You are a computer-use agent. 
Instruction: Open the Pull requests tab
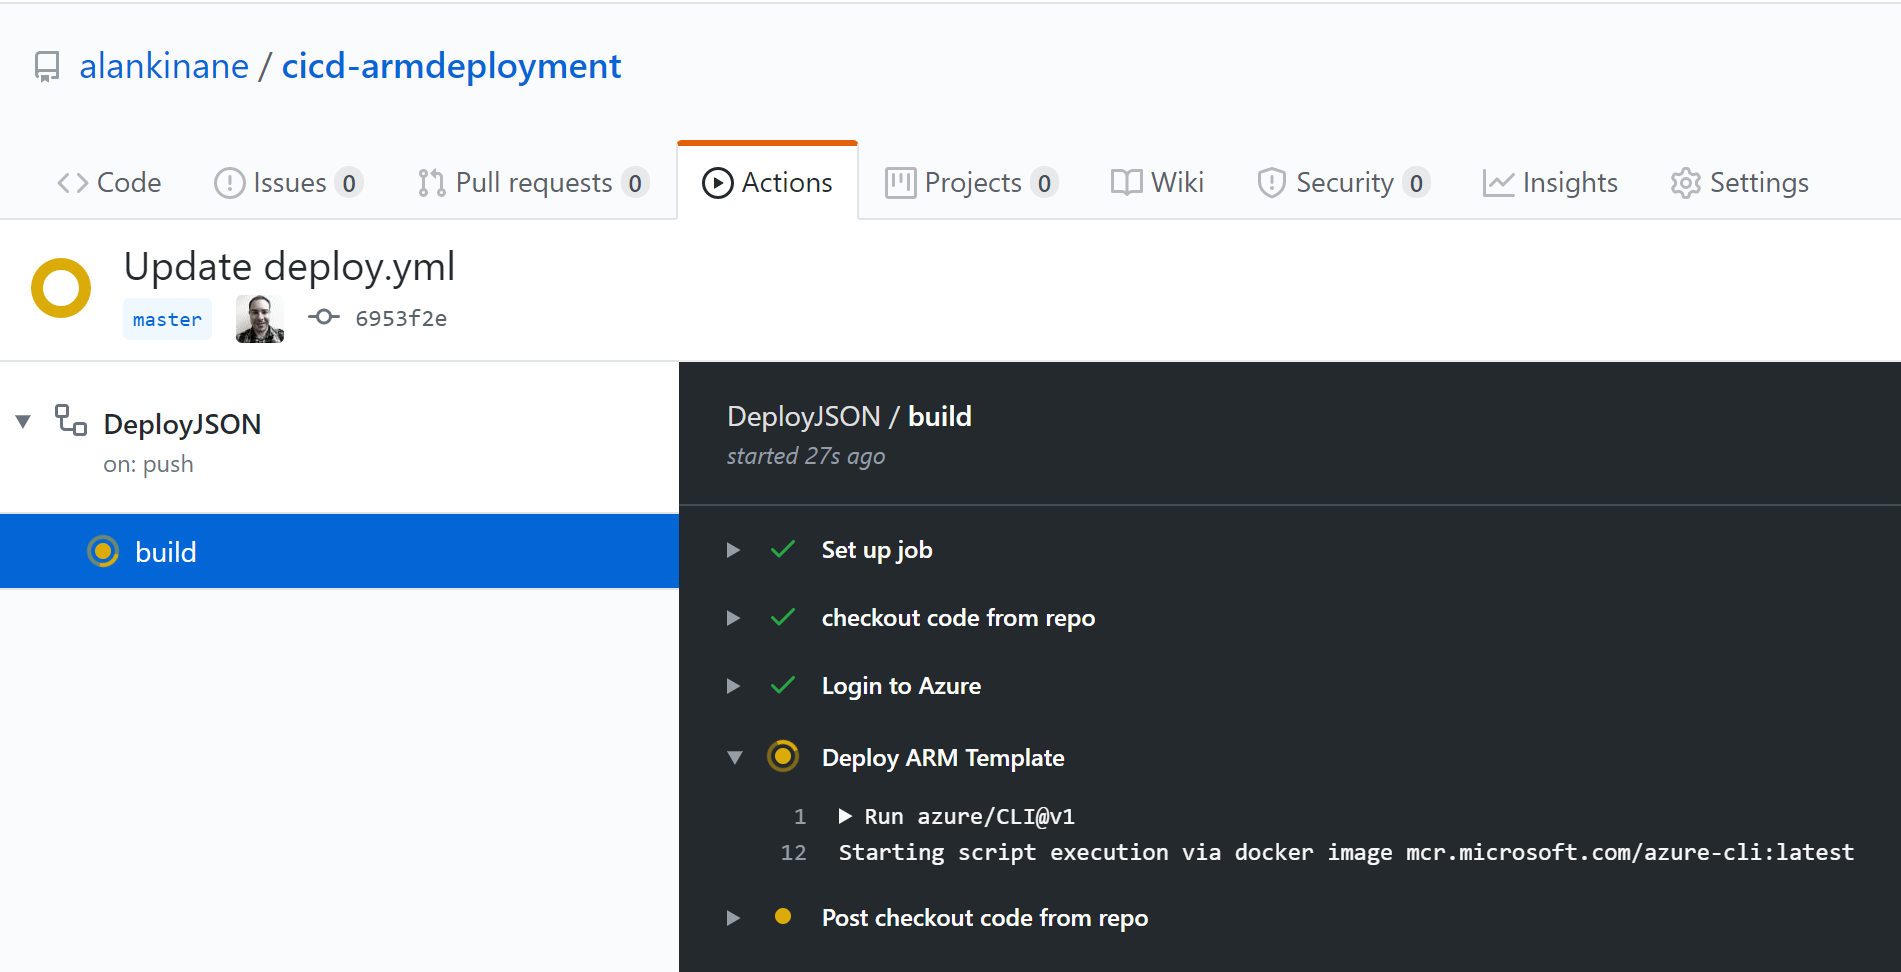(533, 183)
